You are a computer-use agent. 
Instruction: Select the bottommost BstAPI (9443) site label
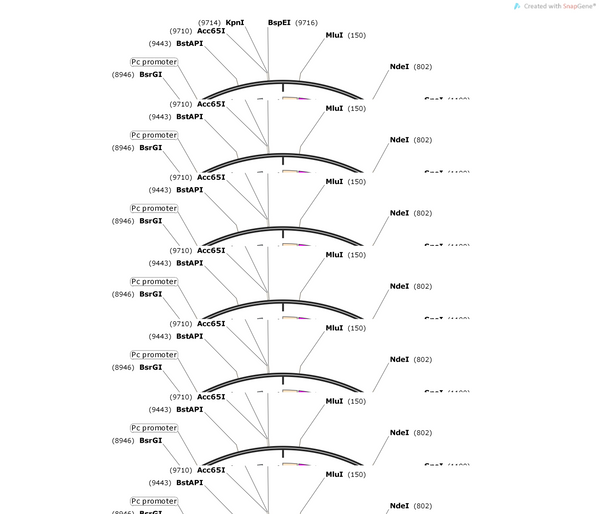point(176,483)
